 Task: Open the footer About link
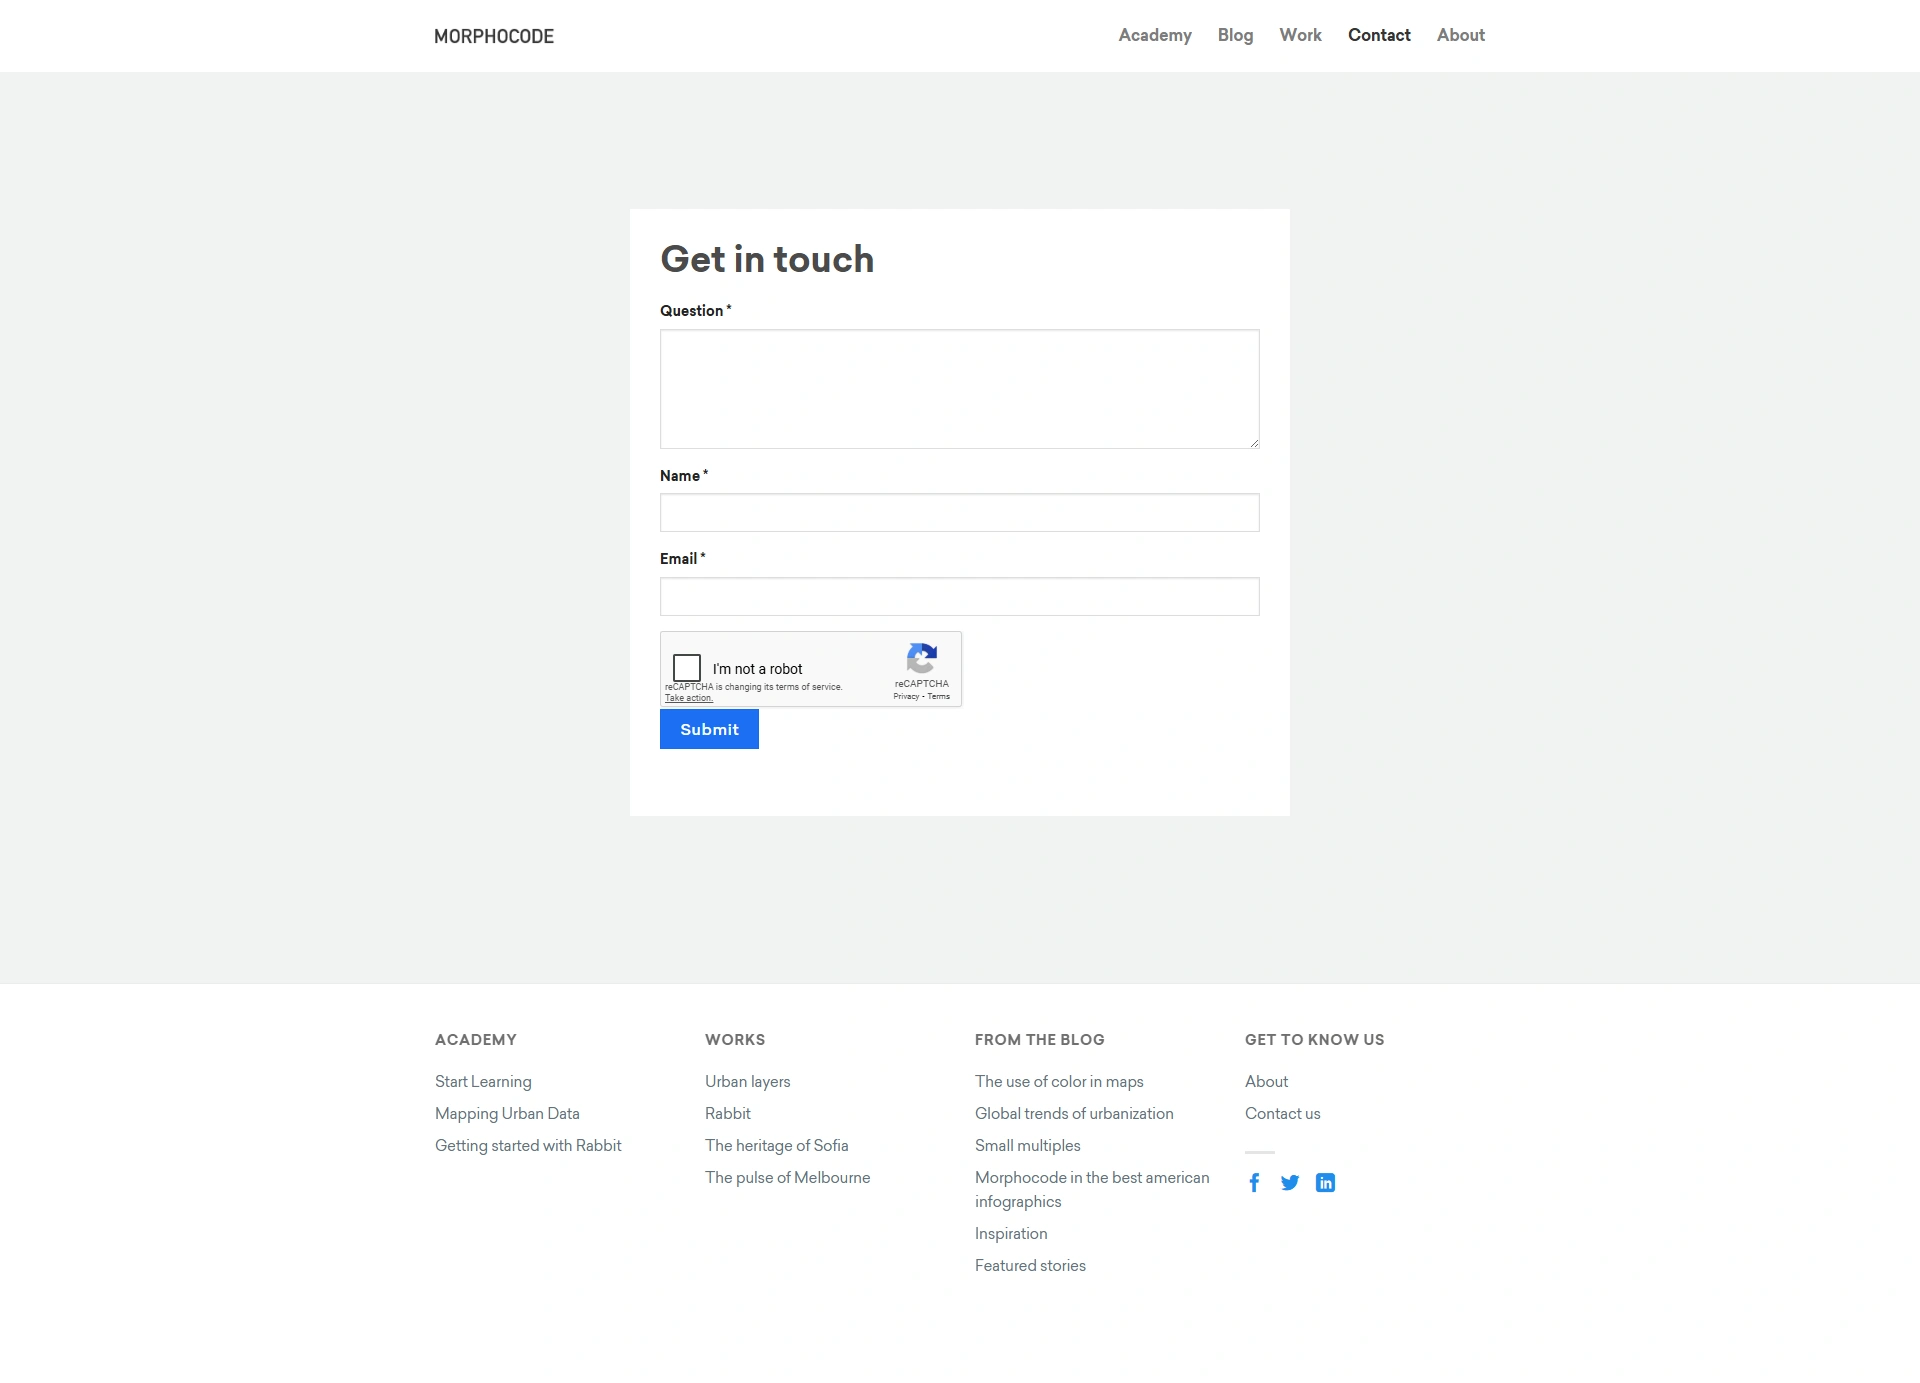(1266, 1081)
